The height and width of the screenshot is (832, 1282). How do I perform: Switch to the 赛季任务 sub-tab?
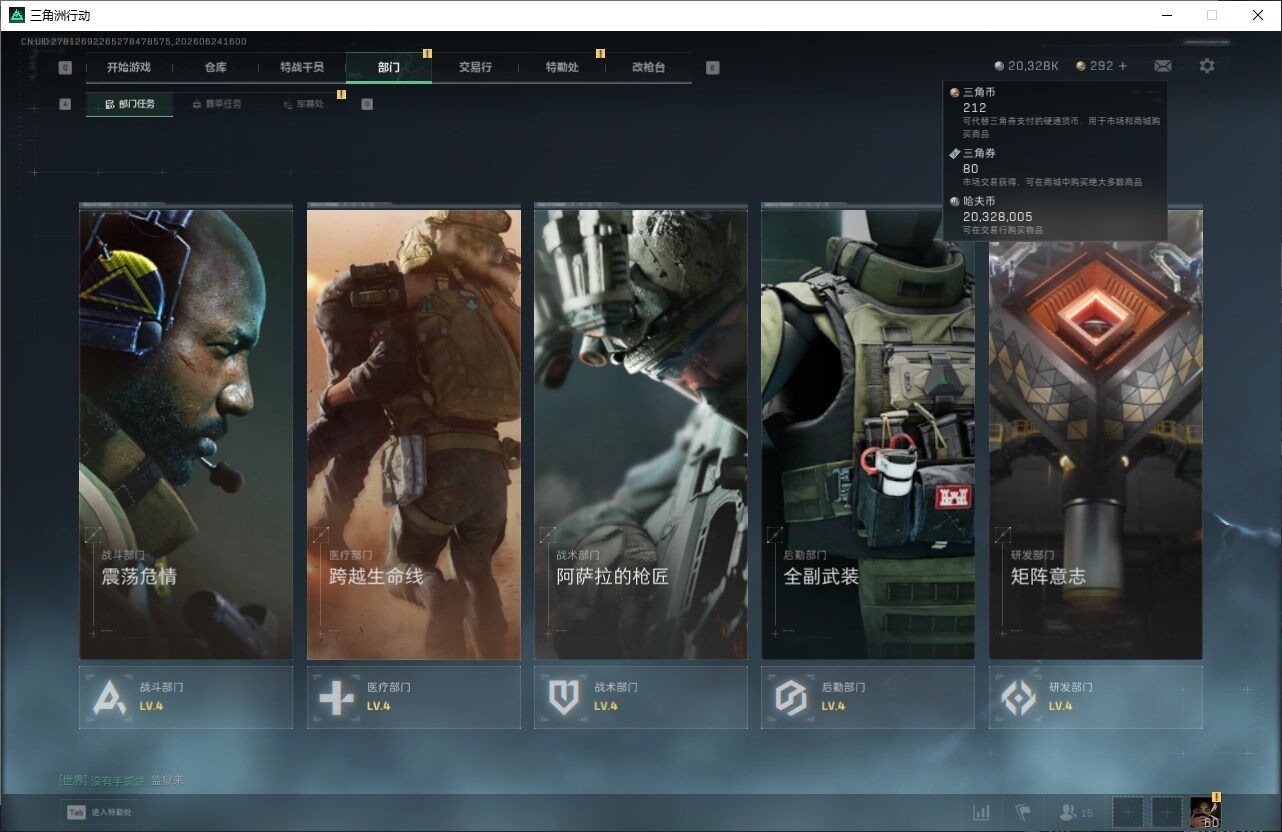[217, 104]
